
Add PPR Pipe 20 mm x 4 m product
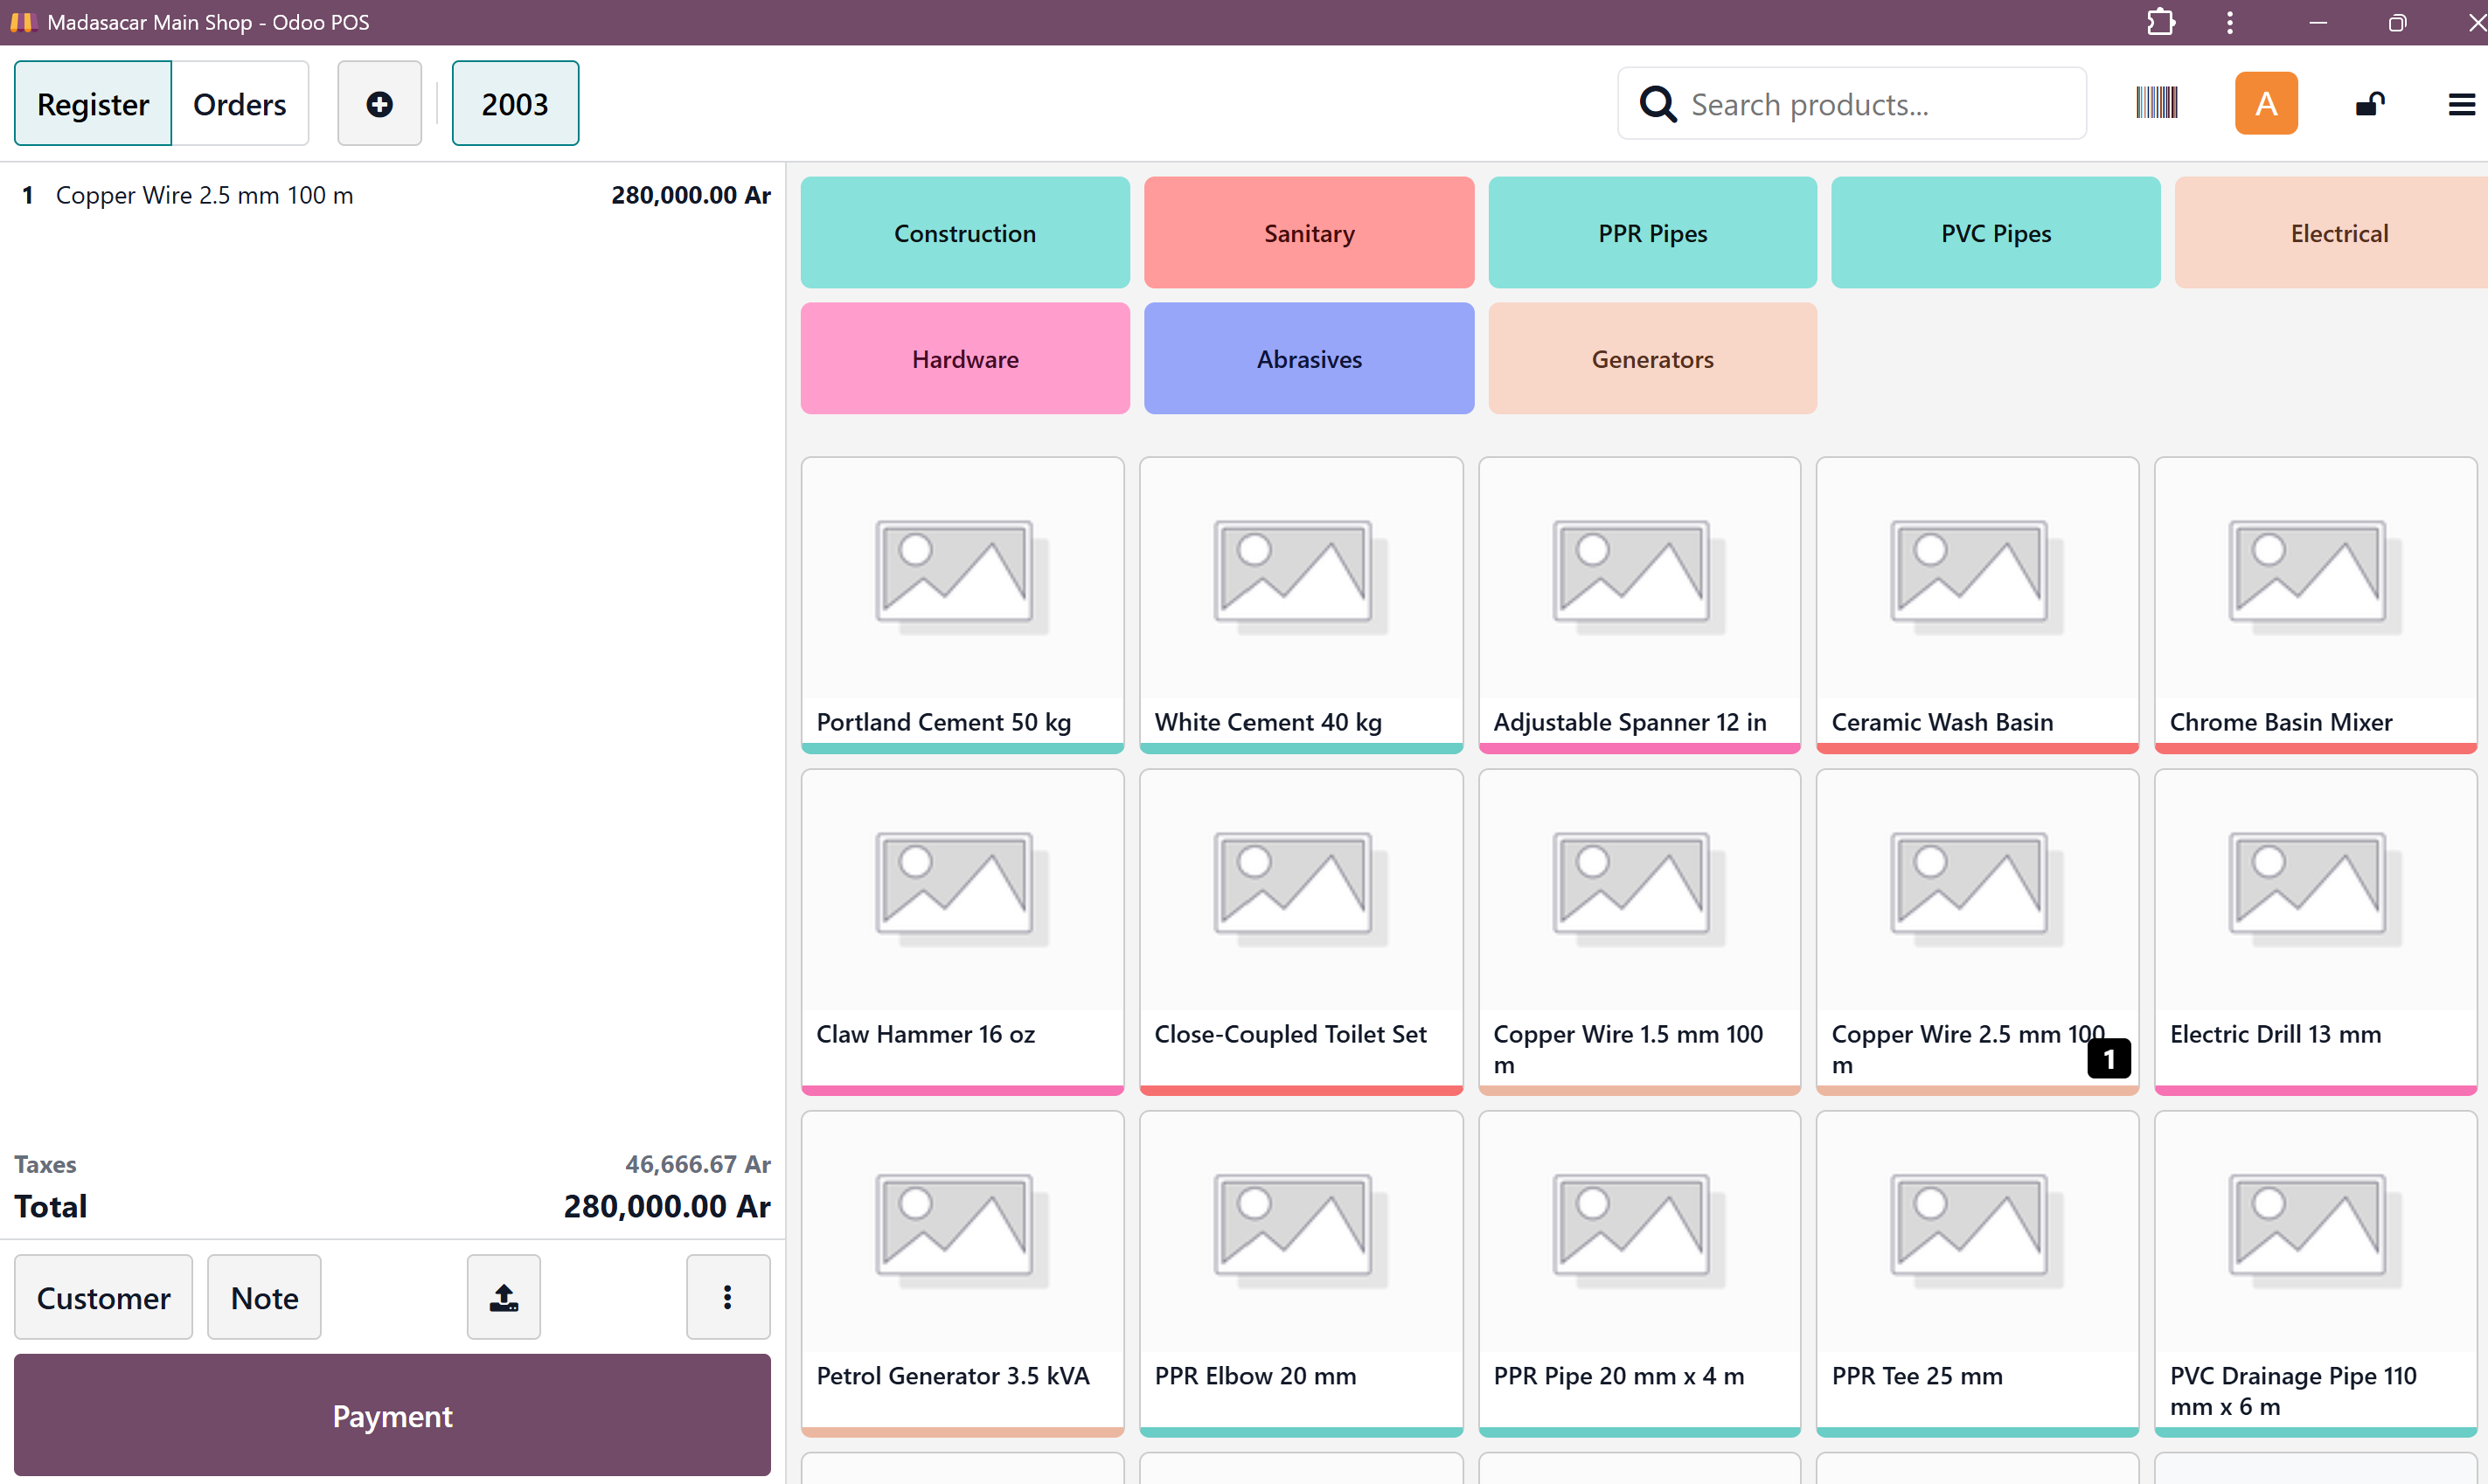point(1639,1274)
